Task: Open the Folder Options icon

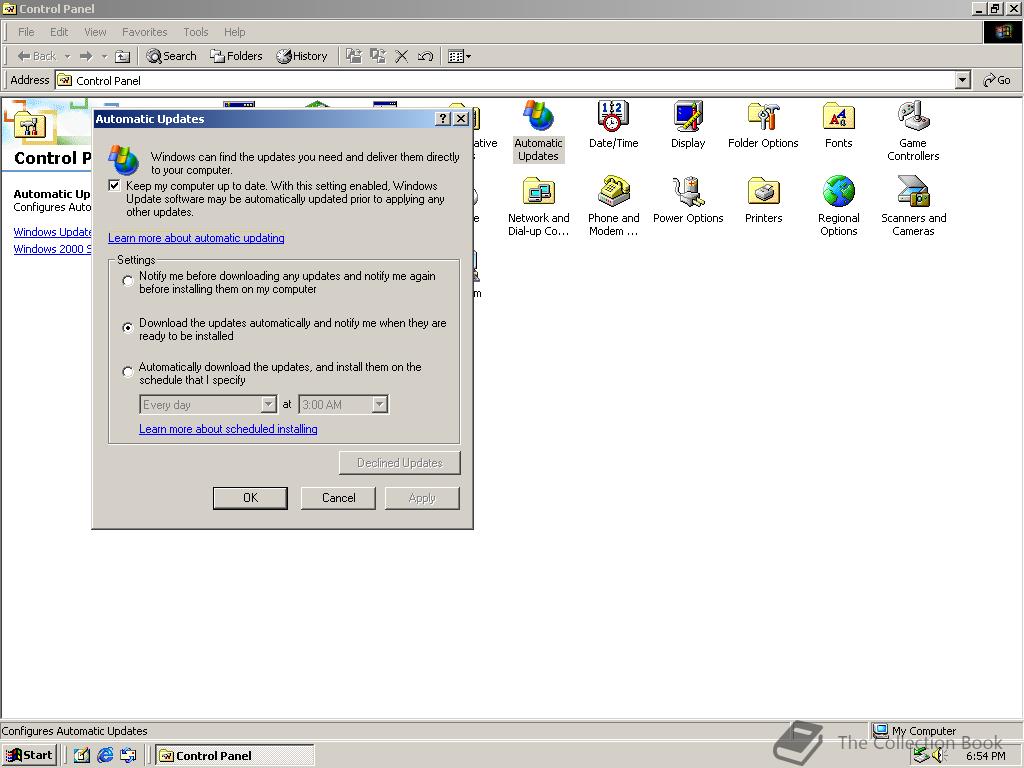Action: tap(763, 125)
